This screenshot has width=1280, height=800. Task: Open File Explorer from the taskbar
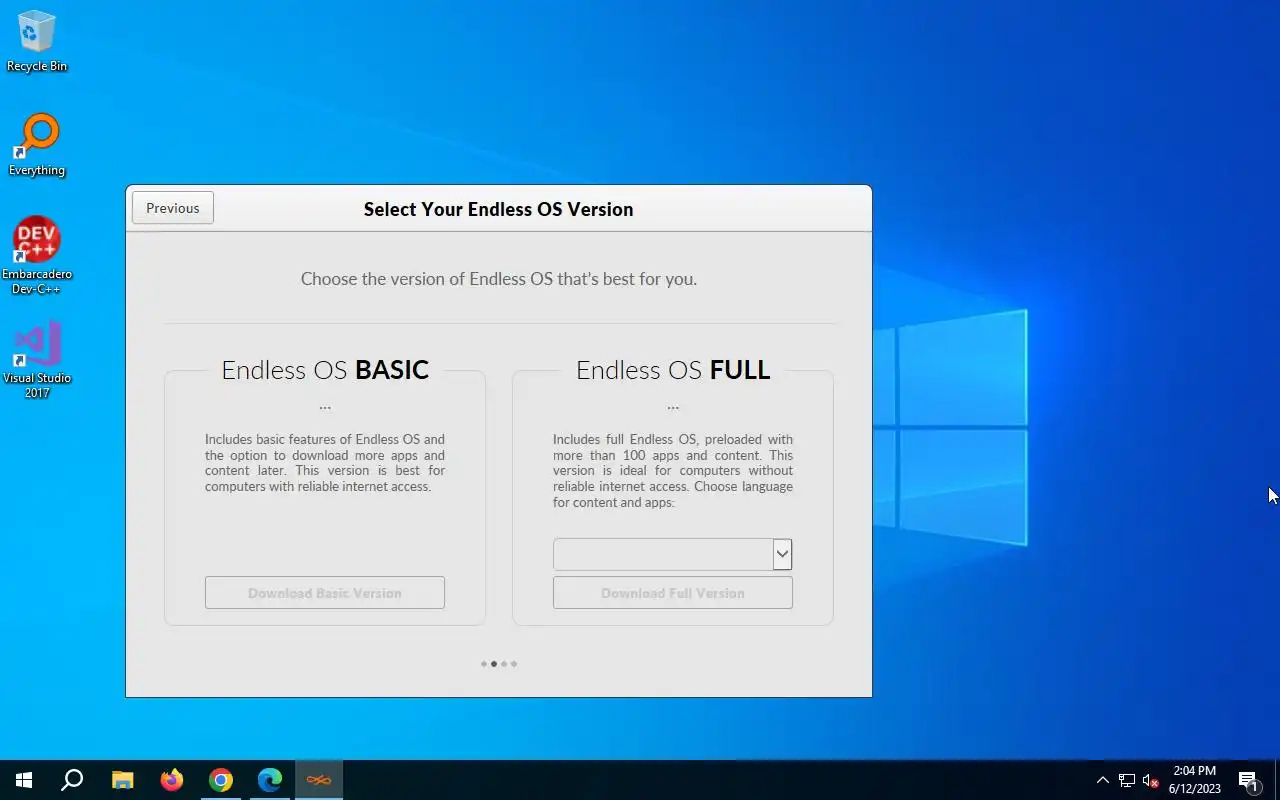[x=122, y=780]
